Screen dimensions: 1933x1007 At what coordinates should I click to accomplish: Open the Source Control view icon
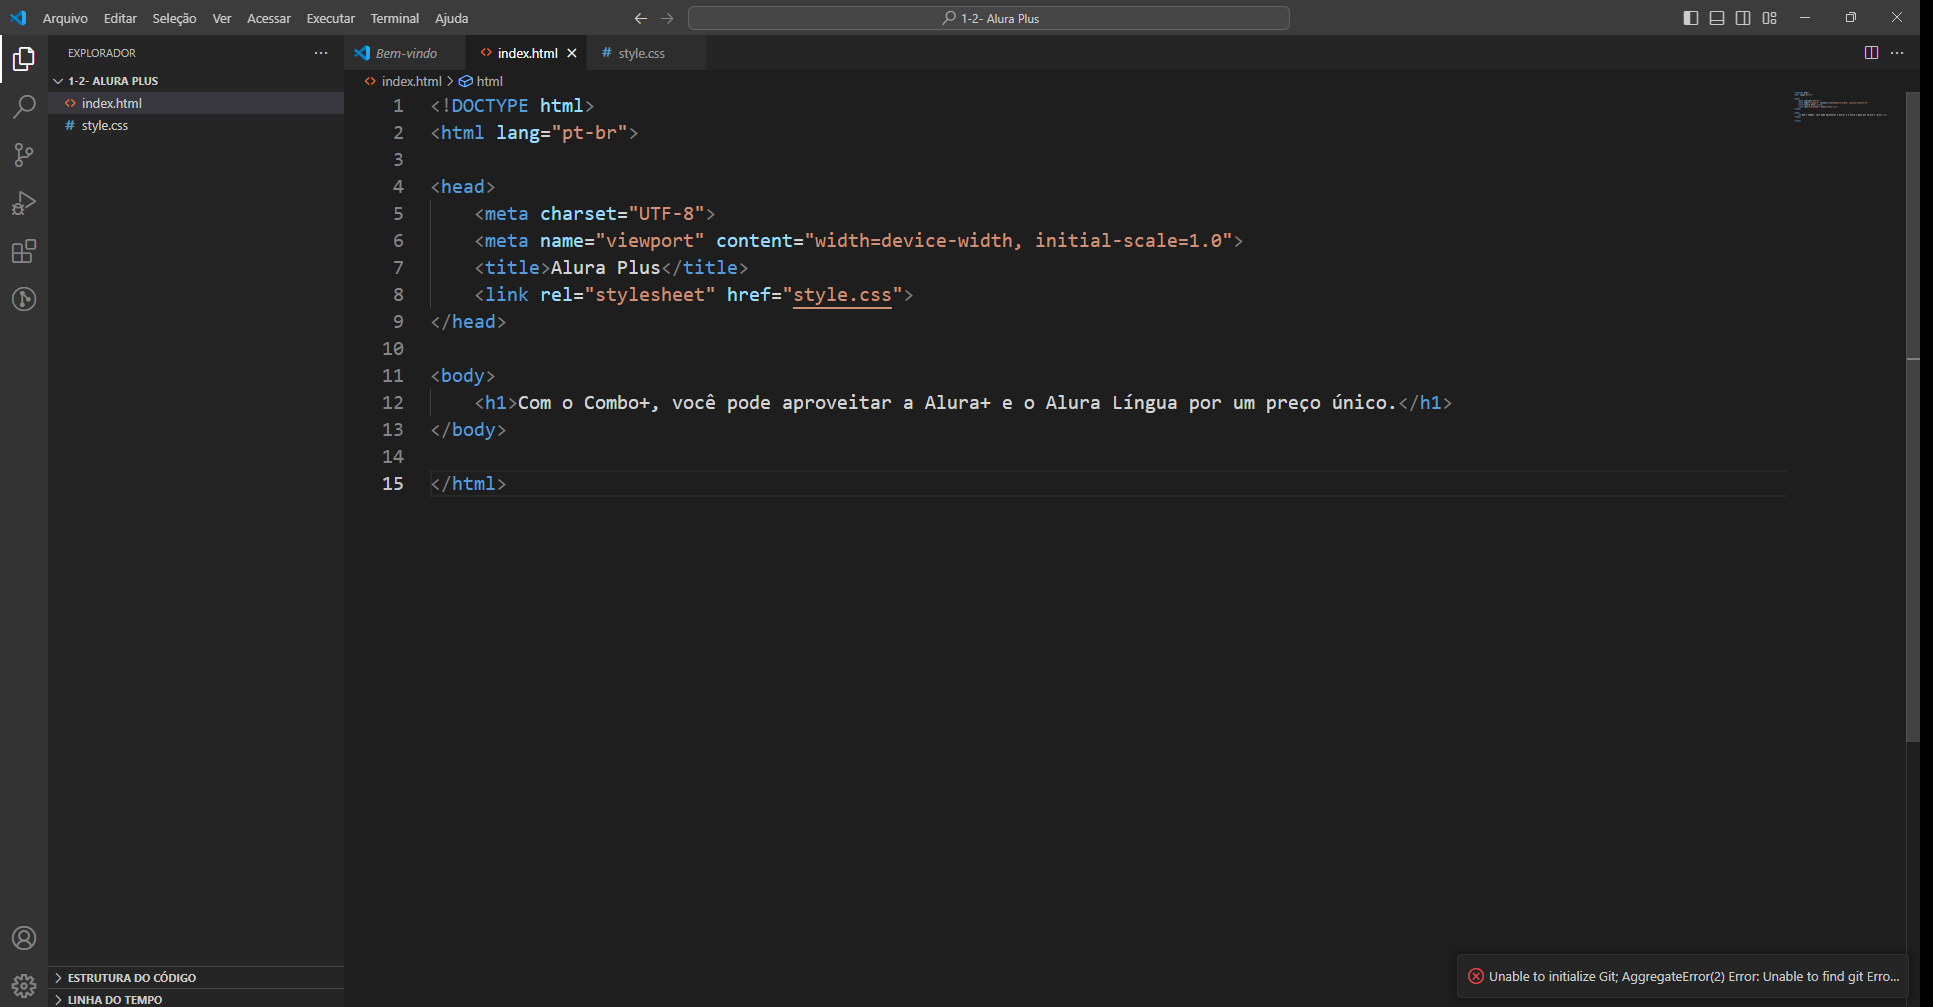coord(24,155)
